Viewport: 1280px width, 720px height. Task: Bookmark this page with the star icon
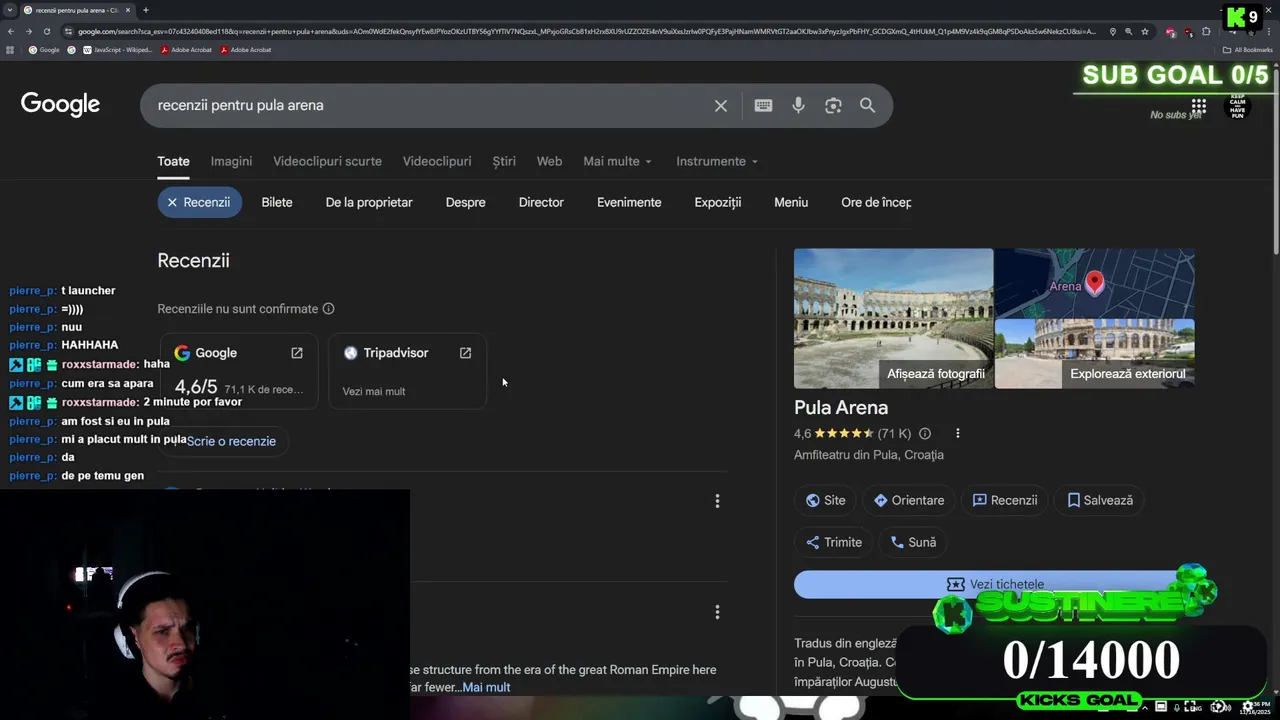[x=1145, y=31]
